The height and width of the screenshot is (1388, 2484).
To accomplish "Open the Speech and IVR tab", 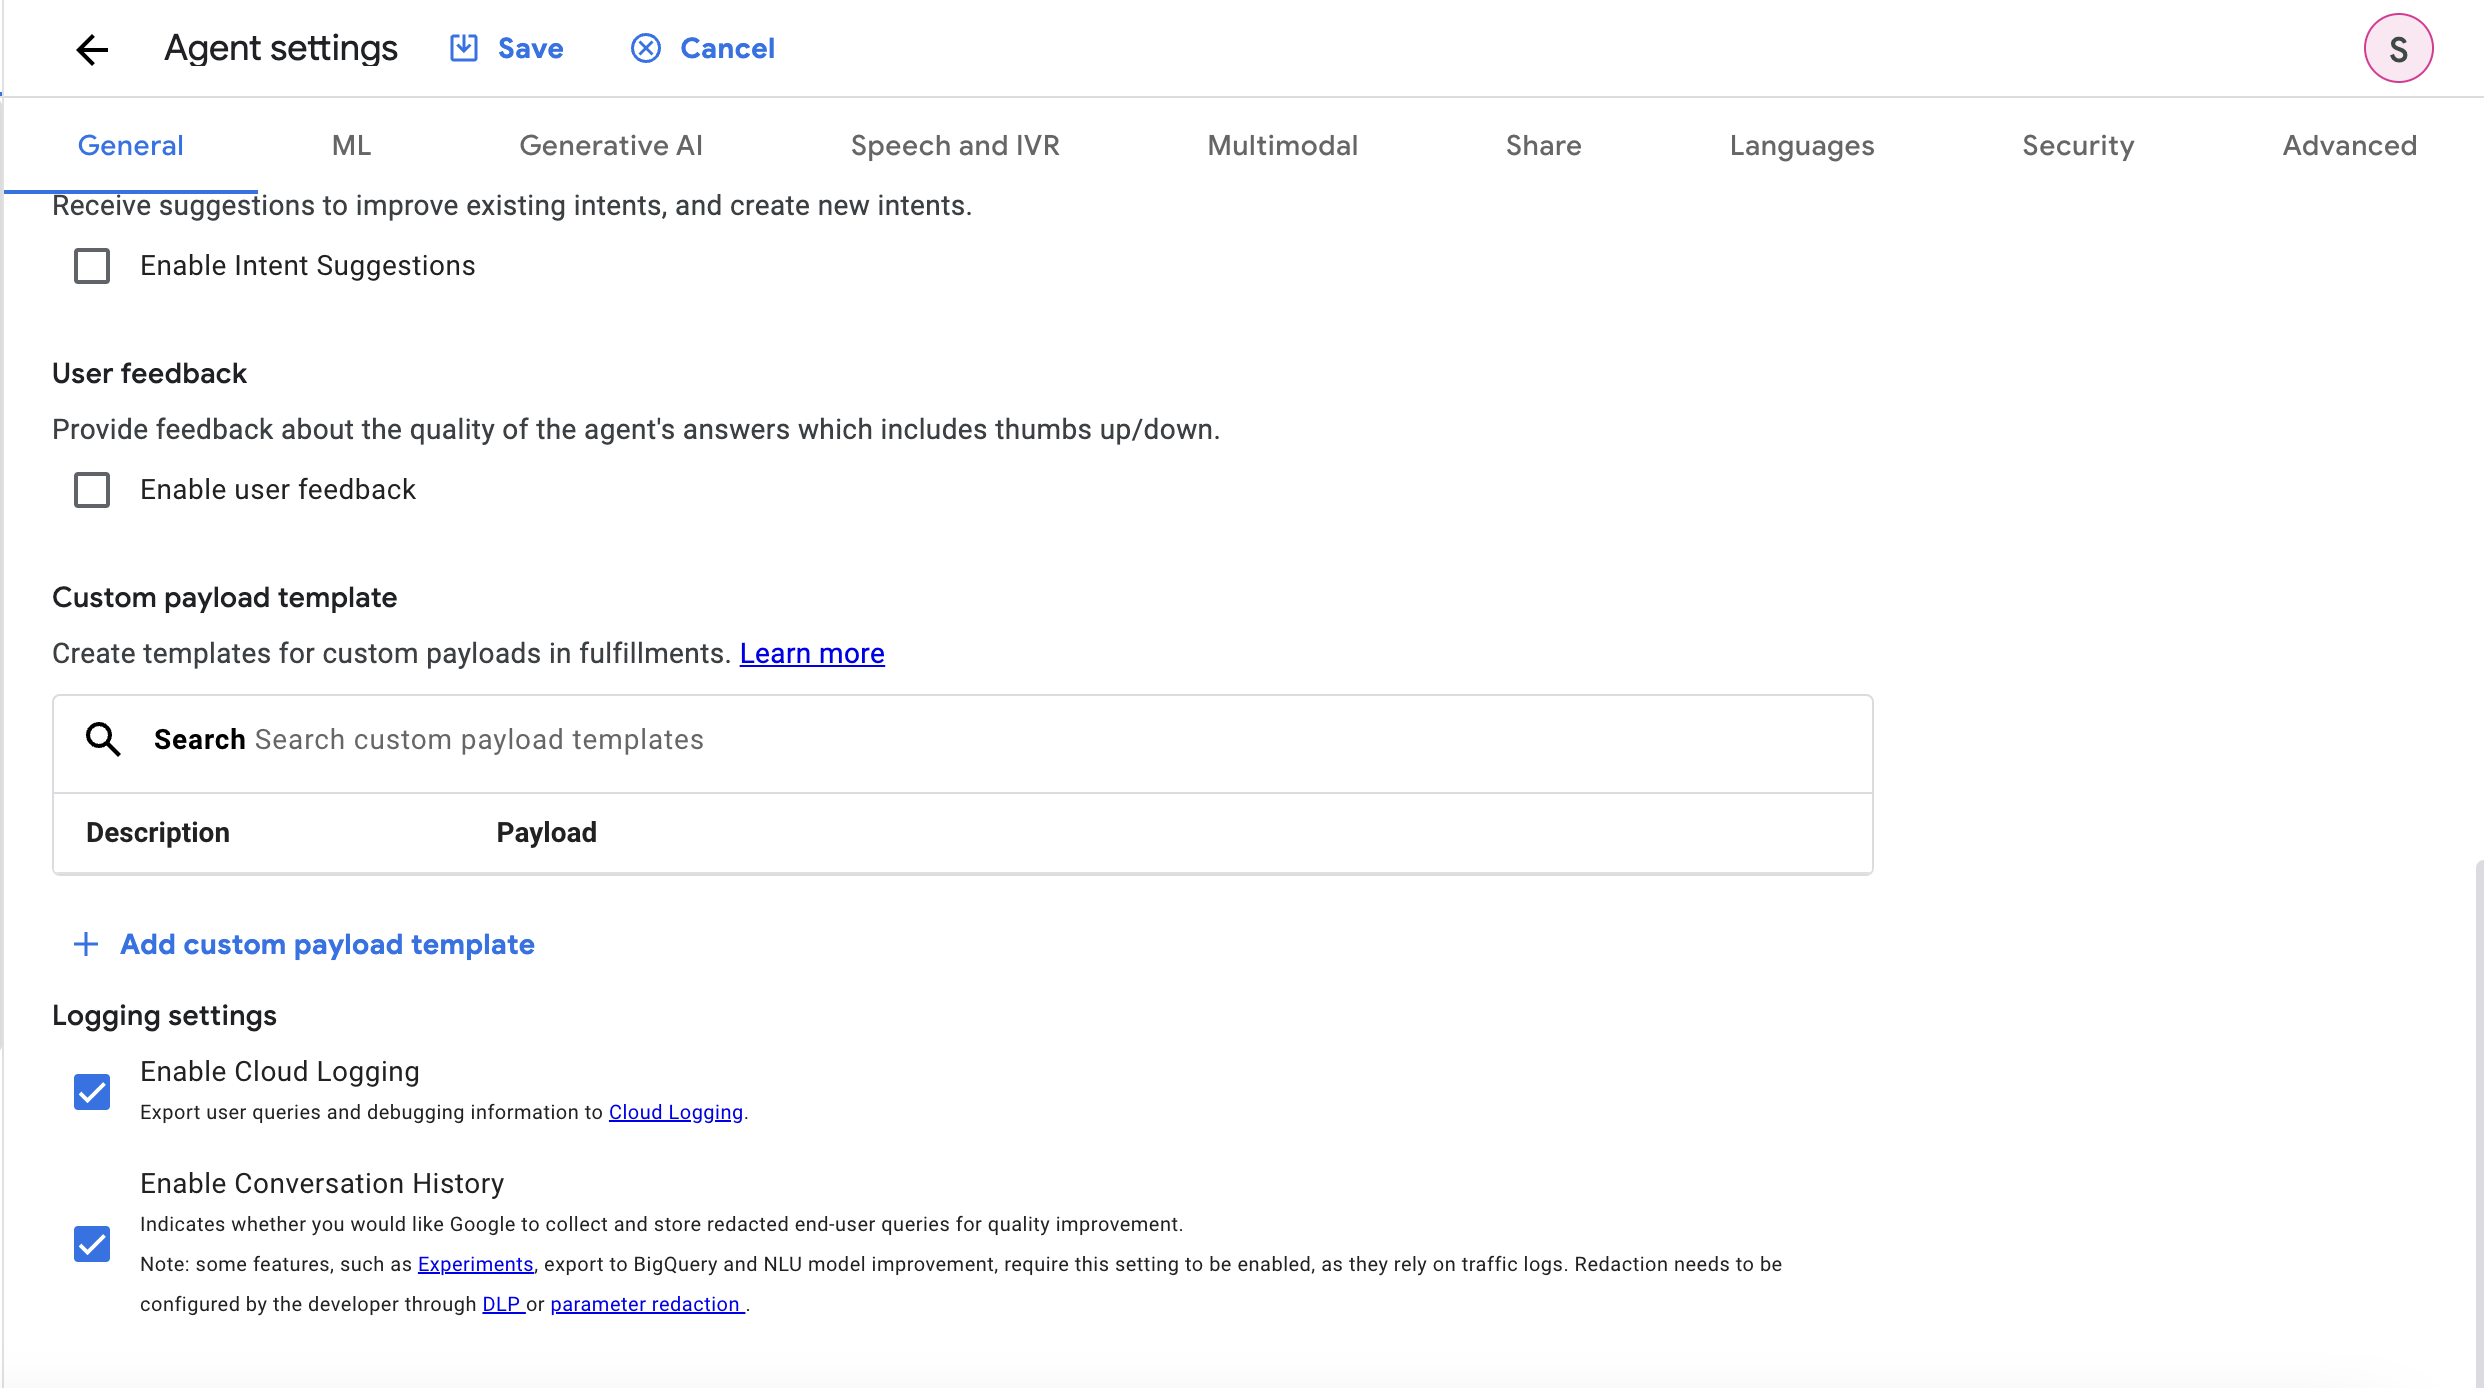I will (954, 145).
